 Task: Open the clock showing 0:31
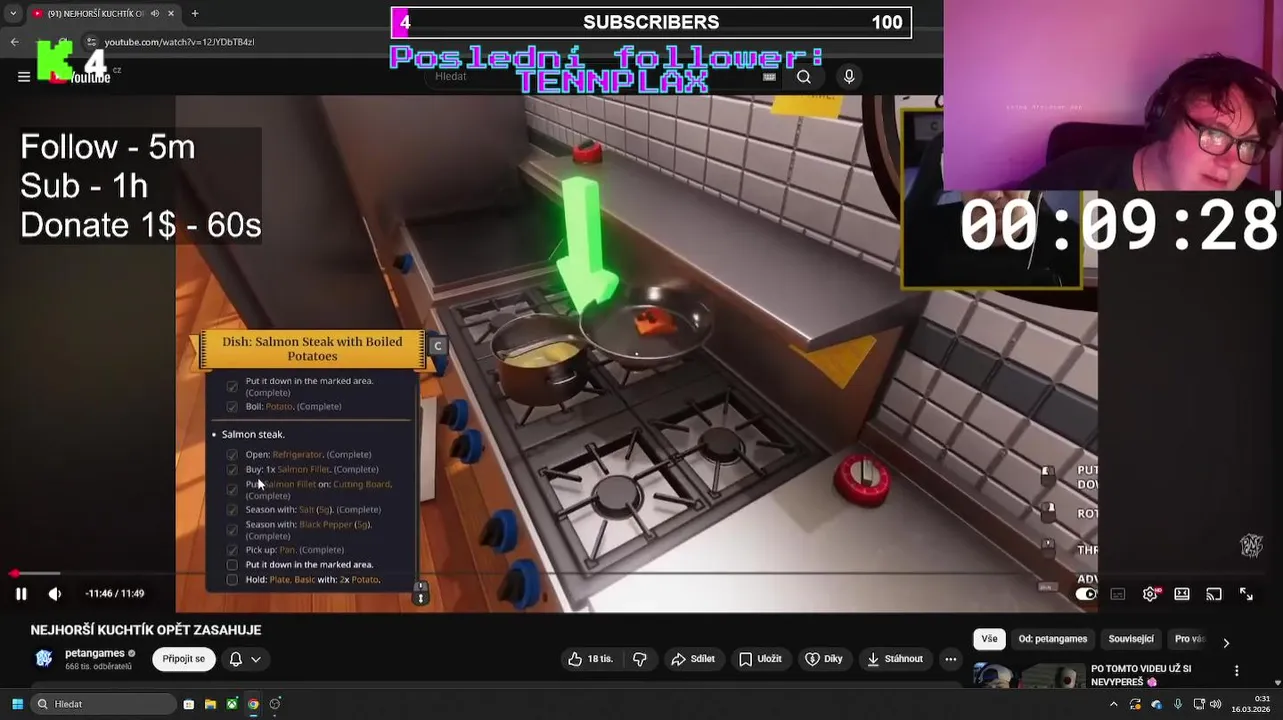1250,704
